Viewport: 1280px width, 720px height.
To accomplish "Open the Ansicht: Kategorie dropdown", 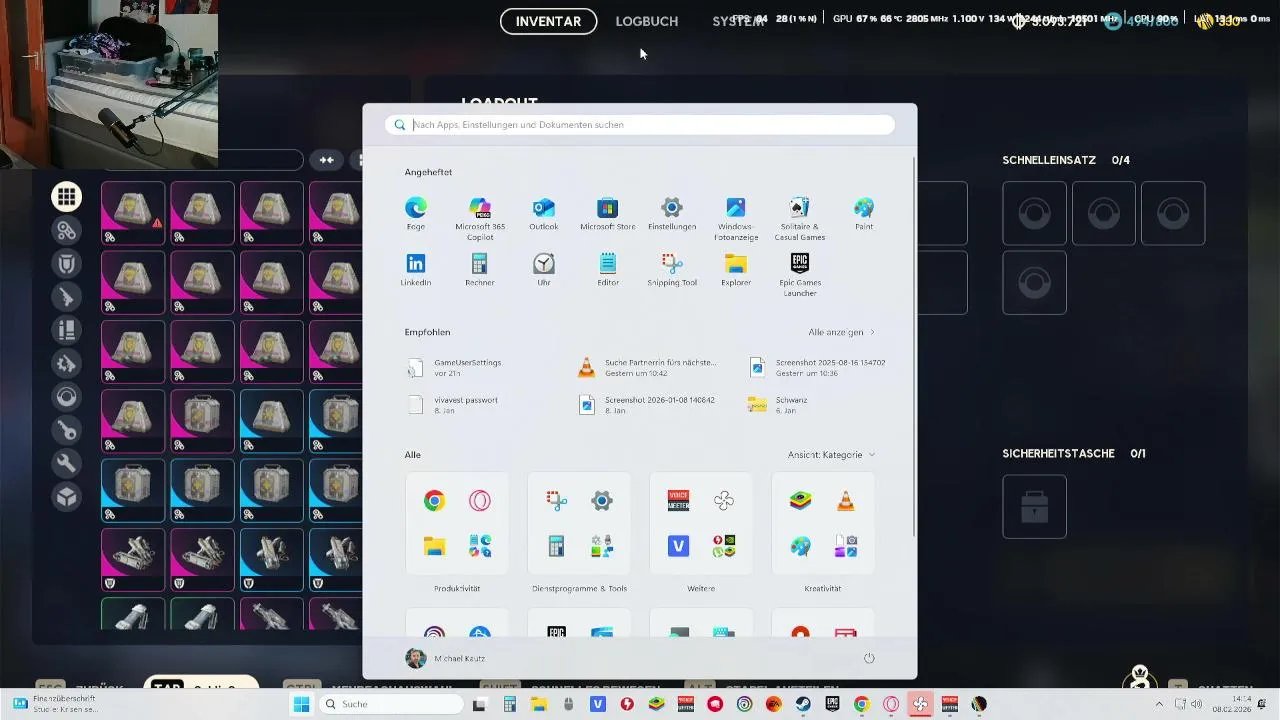I will click(831, 455).
